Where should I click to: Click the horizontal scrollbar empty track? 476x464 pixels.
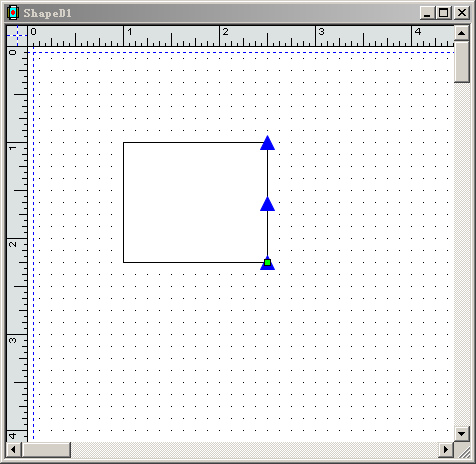tap(254, 450)
